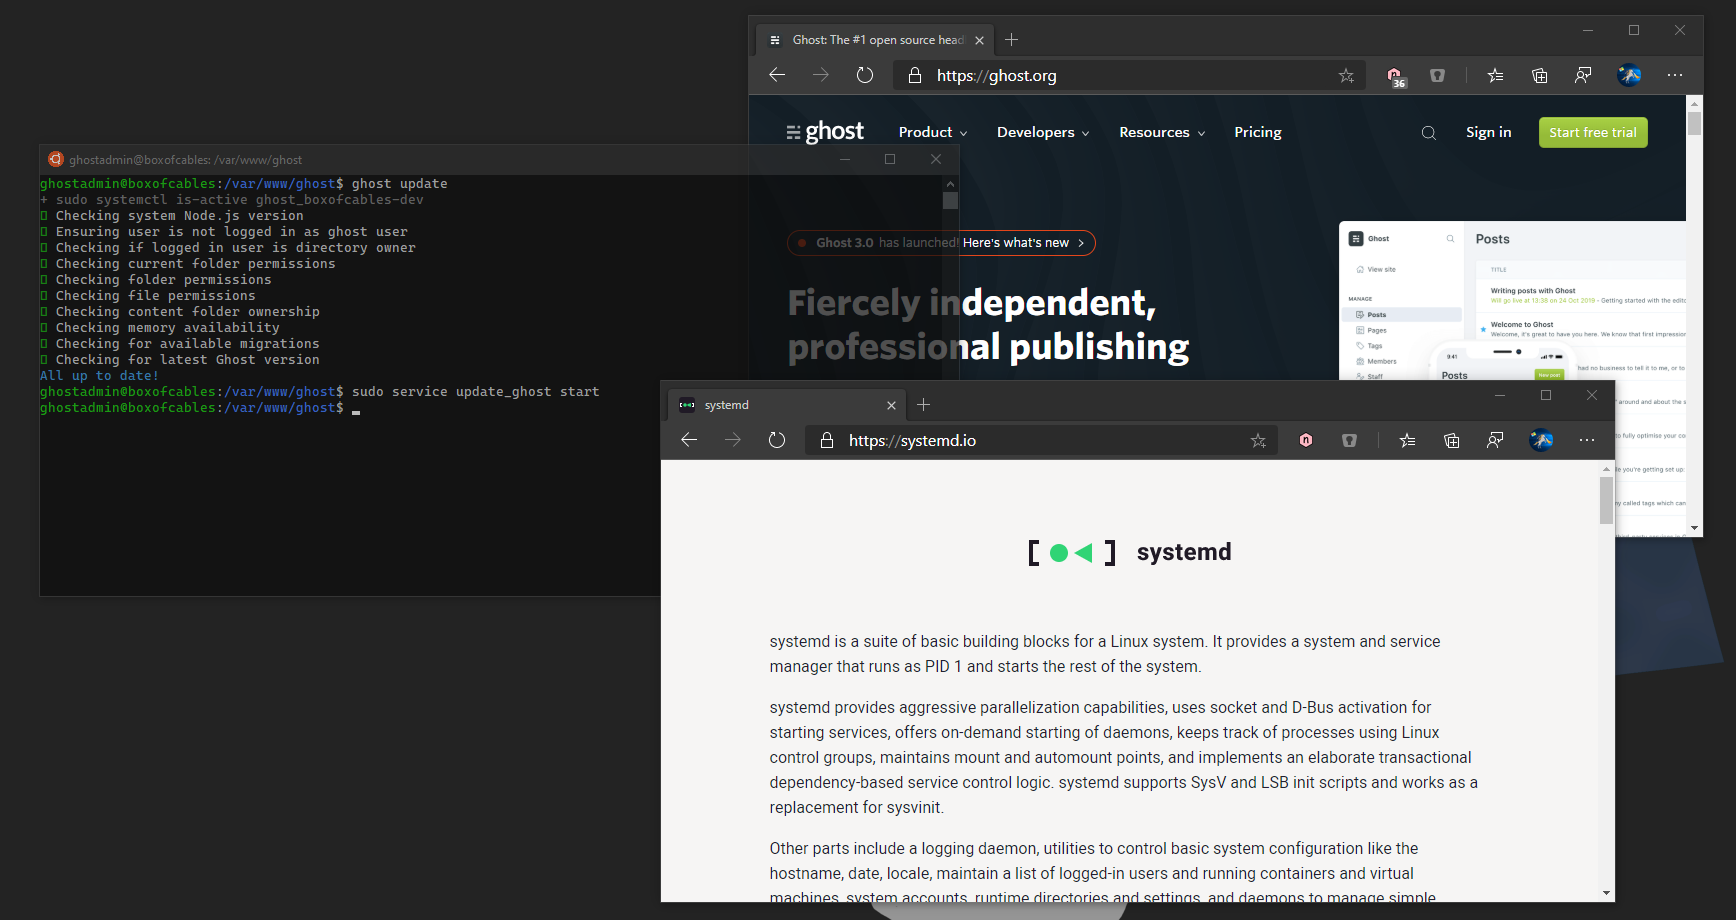
Task: Go back in the systemd browser window
Action: coord(689,440)
